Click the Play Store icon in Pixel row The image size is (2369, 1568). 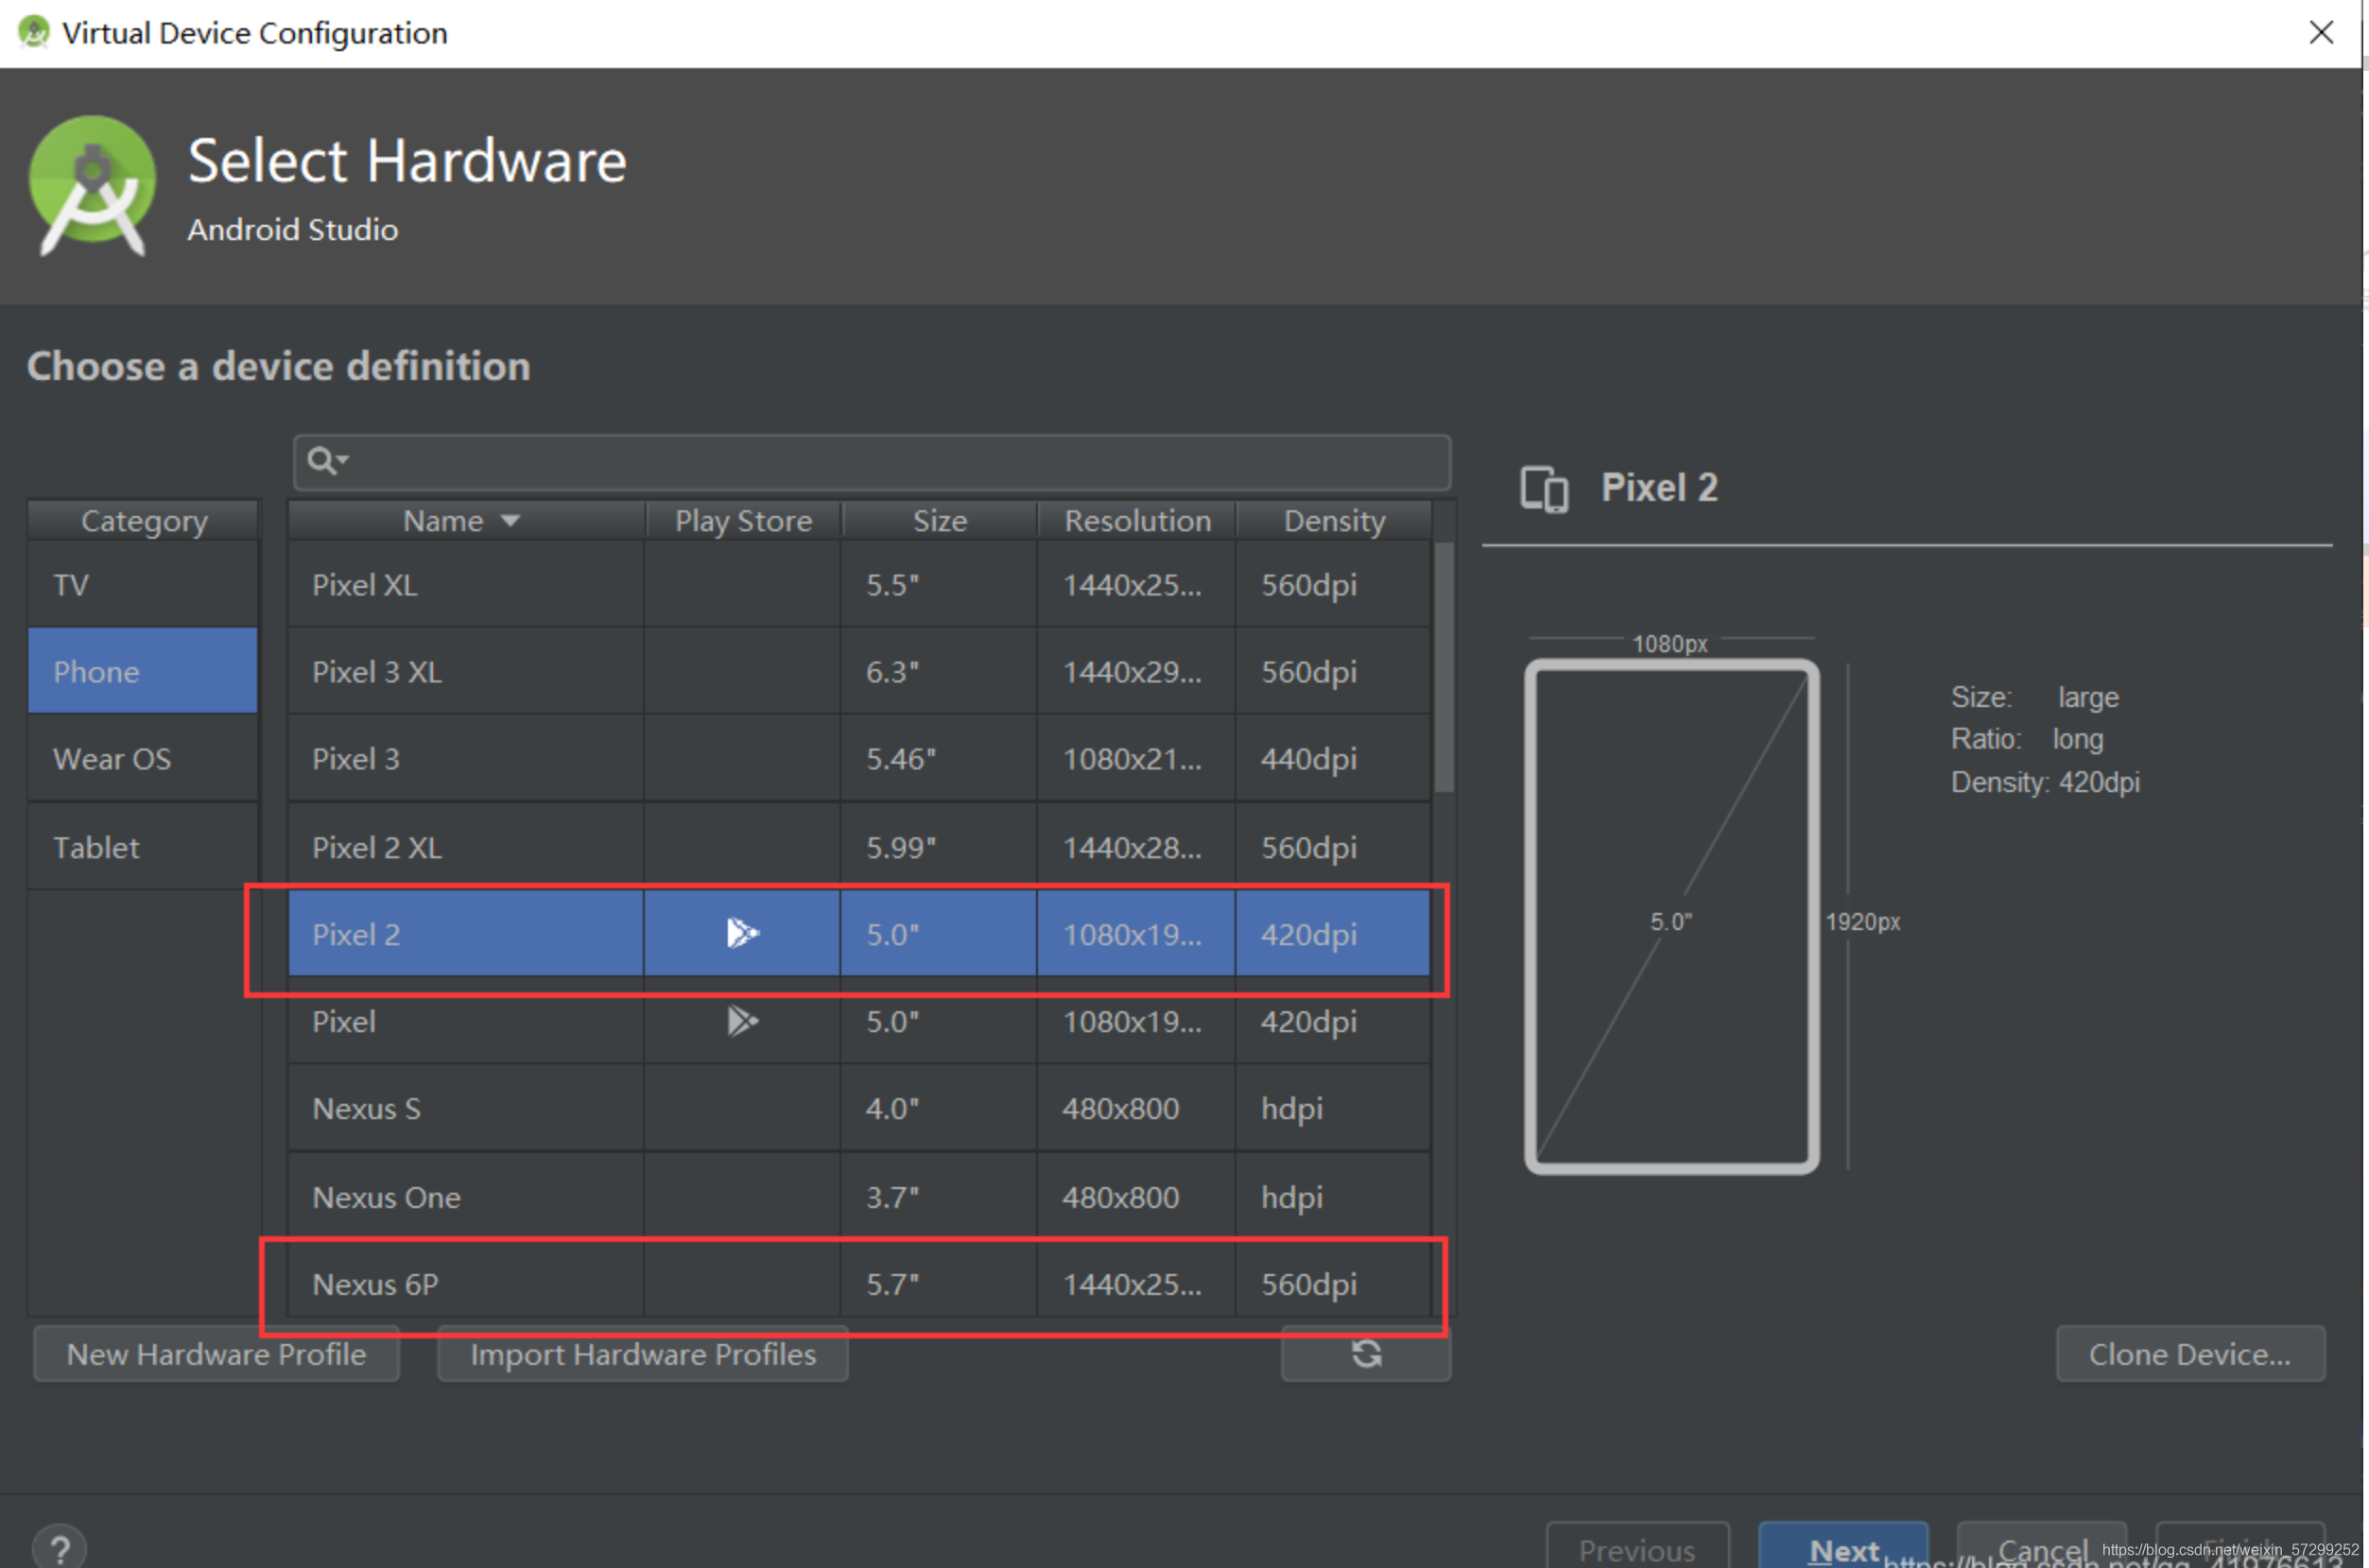[x=742, y=1021]
